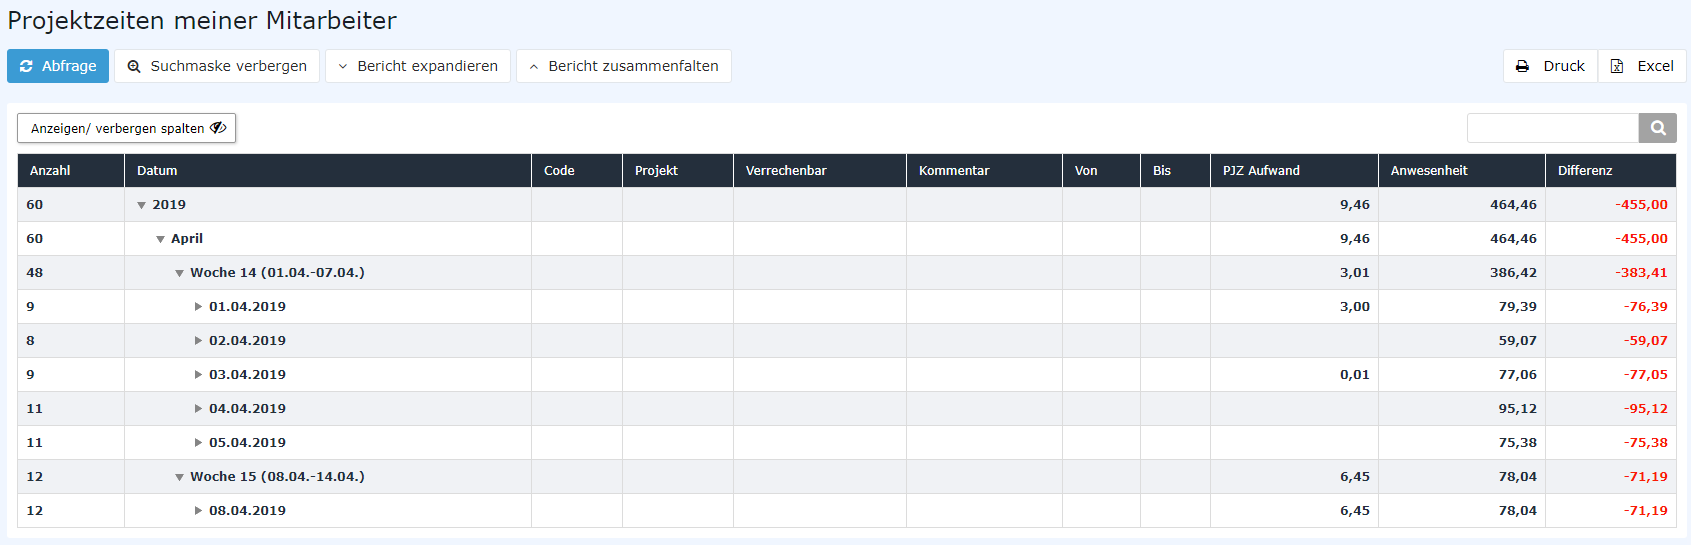Expand the 04.04.2019 day row

[198, 409]
